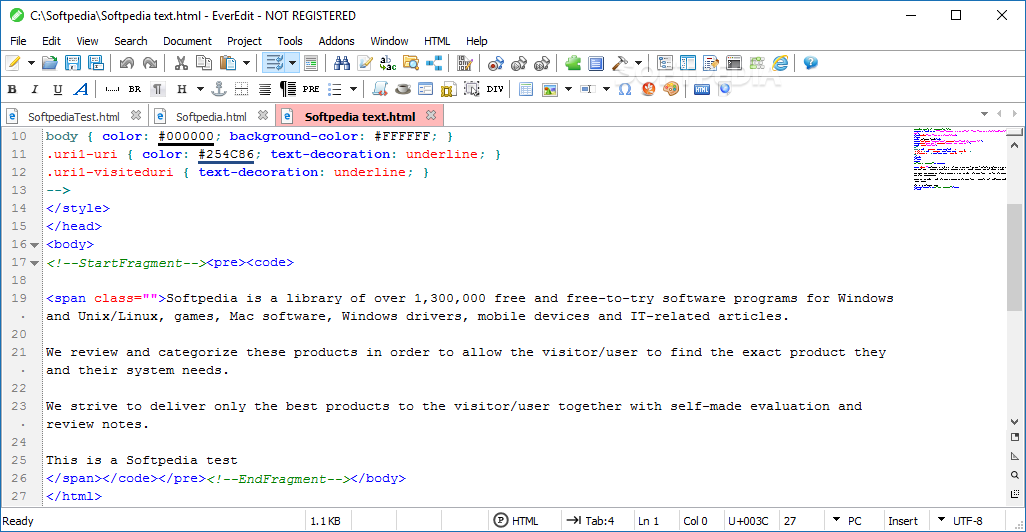Click the #254C86 color value
Viewport: 1026px width, 532px height.
[226, 154]
